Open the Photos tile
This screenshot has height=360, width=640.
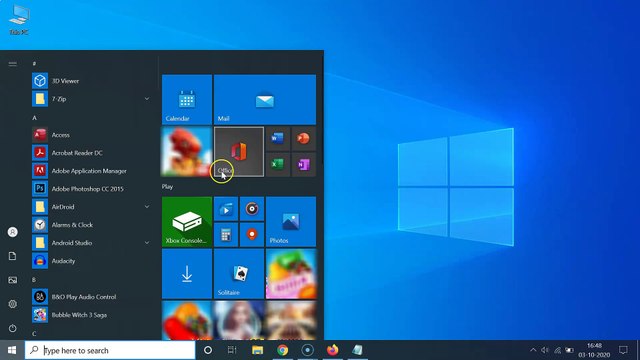pos(291,222)
